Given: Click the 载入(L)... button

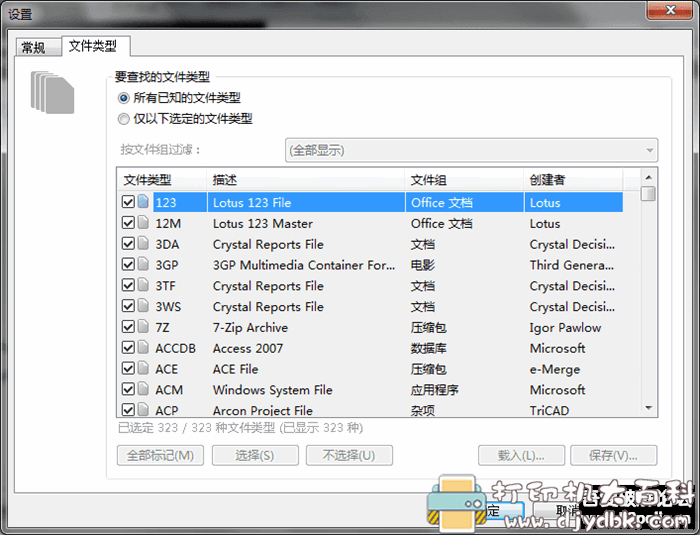Looking at the screenshot, I should (521, 456).
